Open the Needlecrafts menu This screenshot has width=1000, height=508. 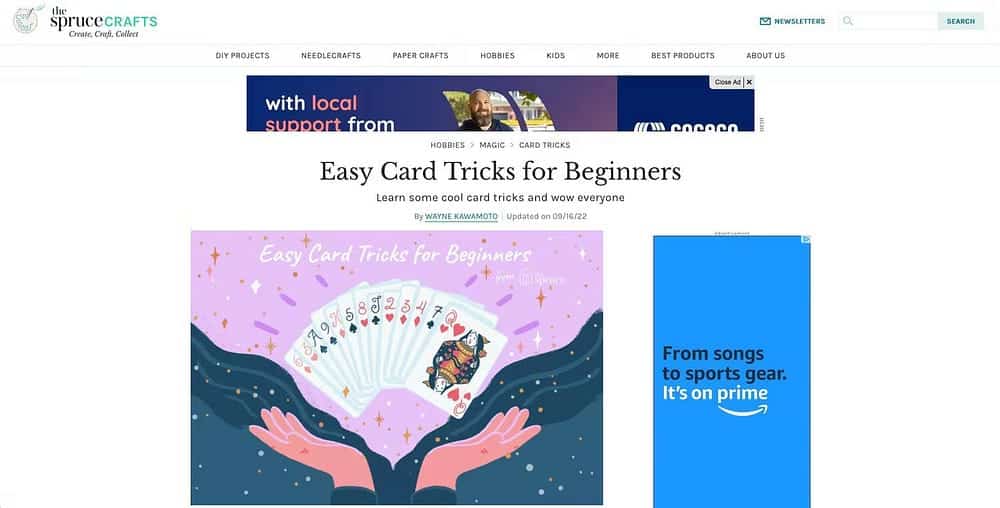pos(331,55)
